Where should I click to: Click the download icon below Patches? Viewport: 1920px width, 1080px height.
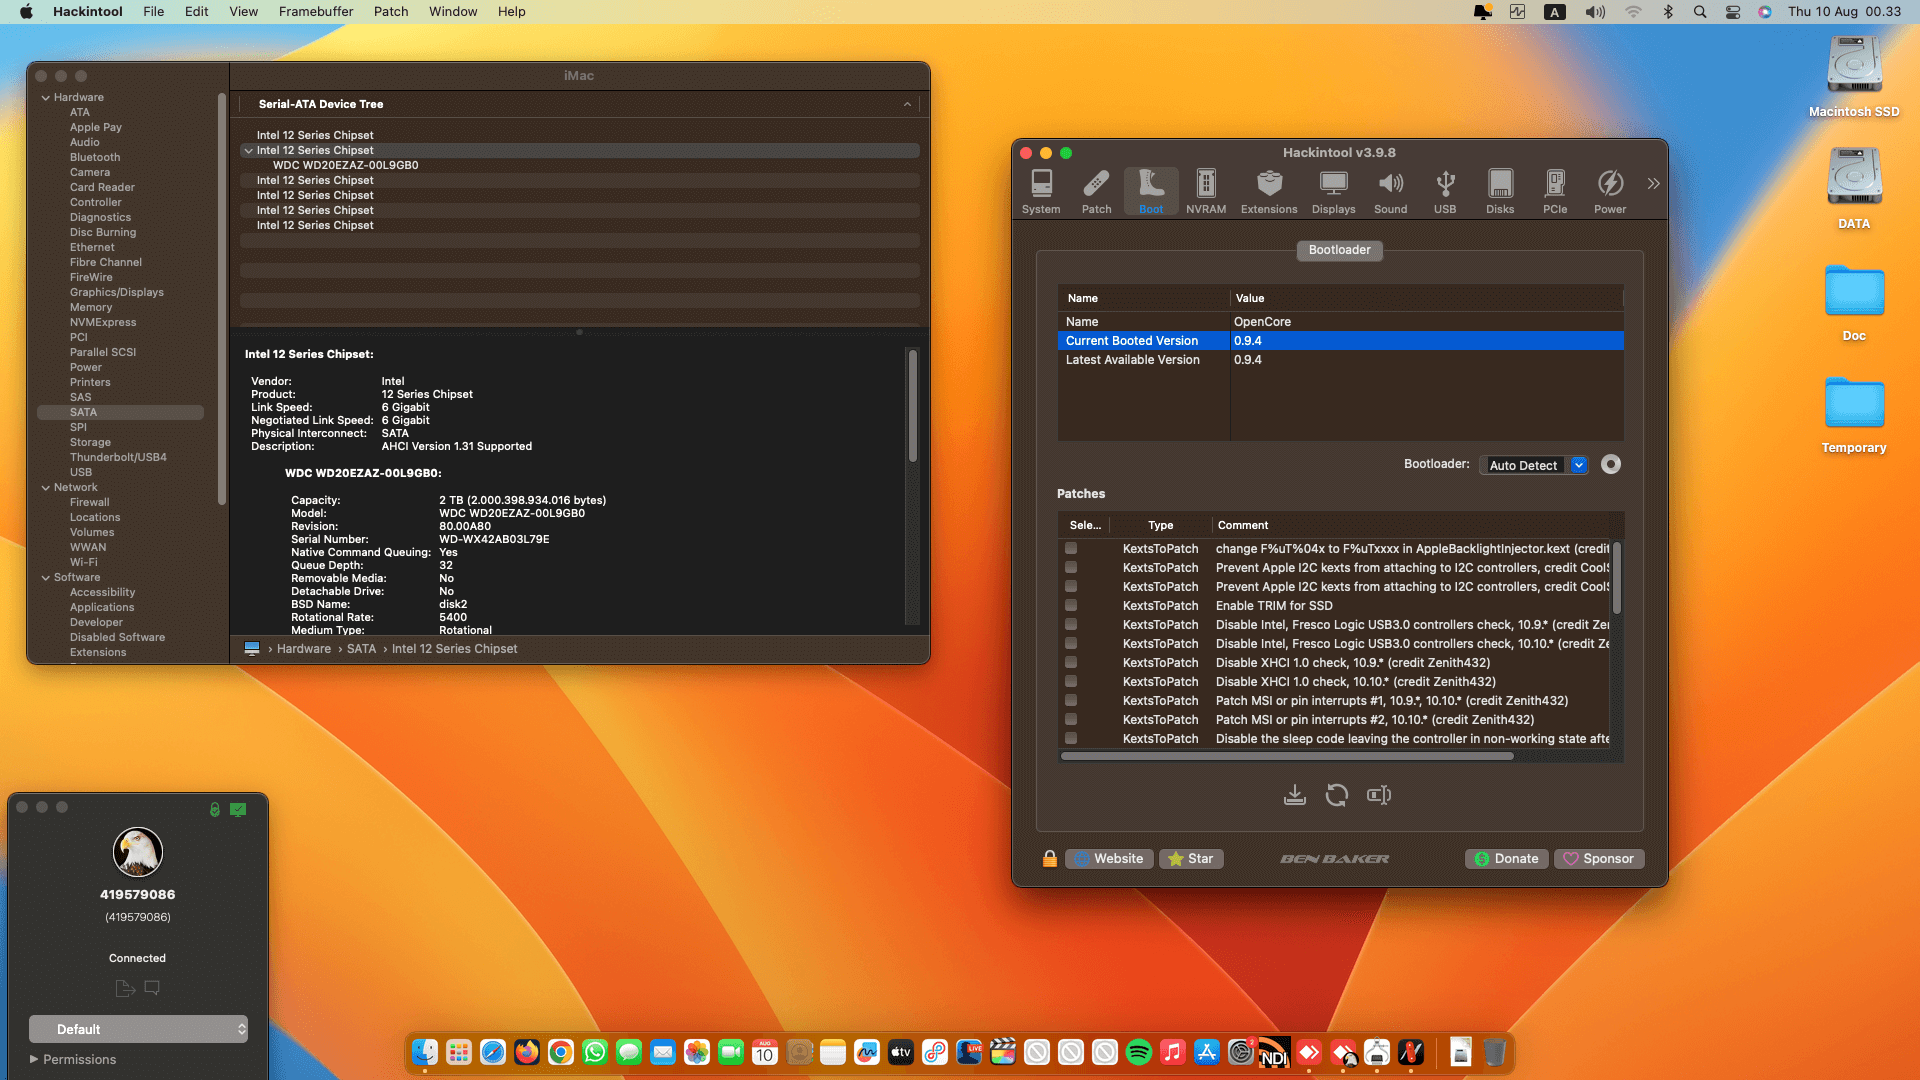(x=1294, y=795)
